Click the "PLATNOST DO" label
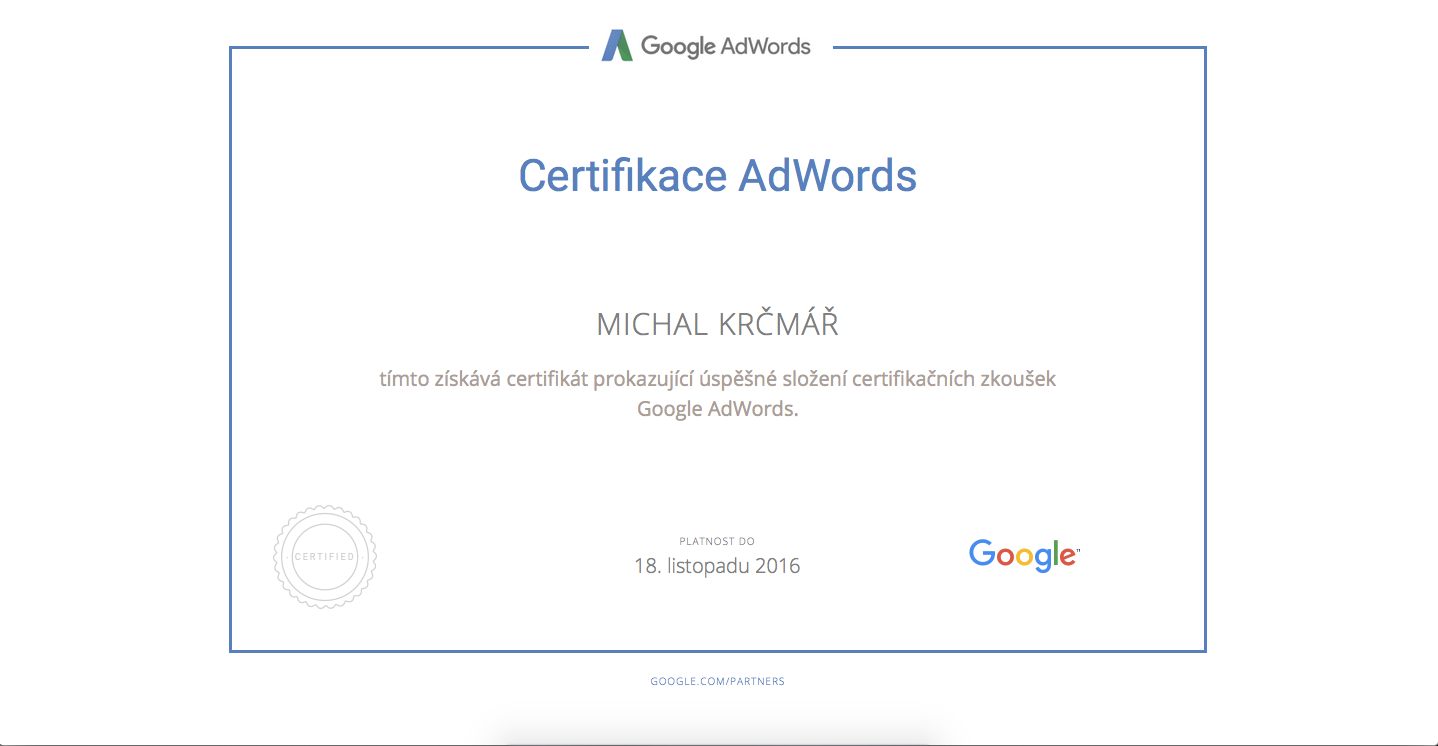 (x=717, y=541)
